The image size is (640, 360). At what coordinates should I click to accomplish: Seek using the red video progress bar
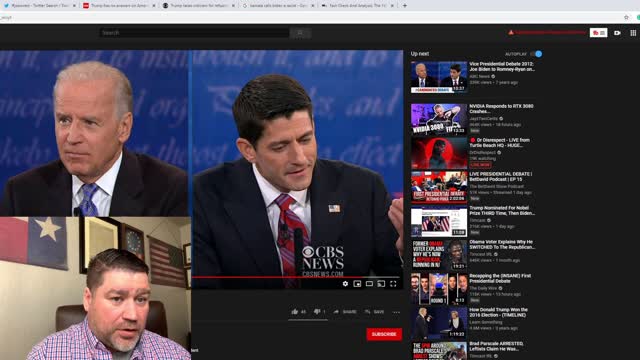tap(297, 277)
